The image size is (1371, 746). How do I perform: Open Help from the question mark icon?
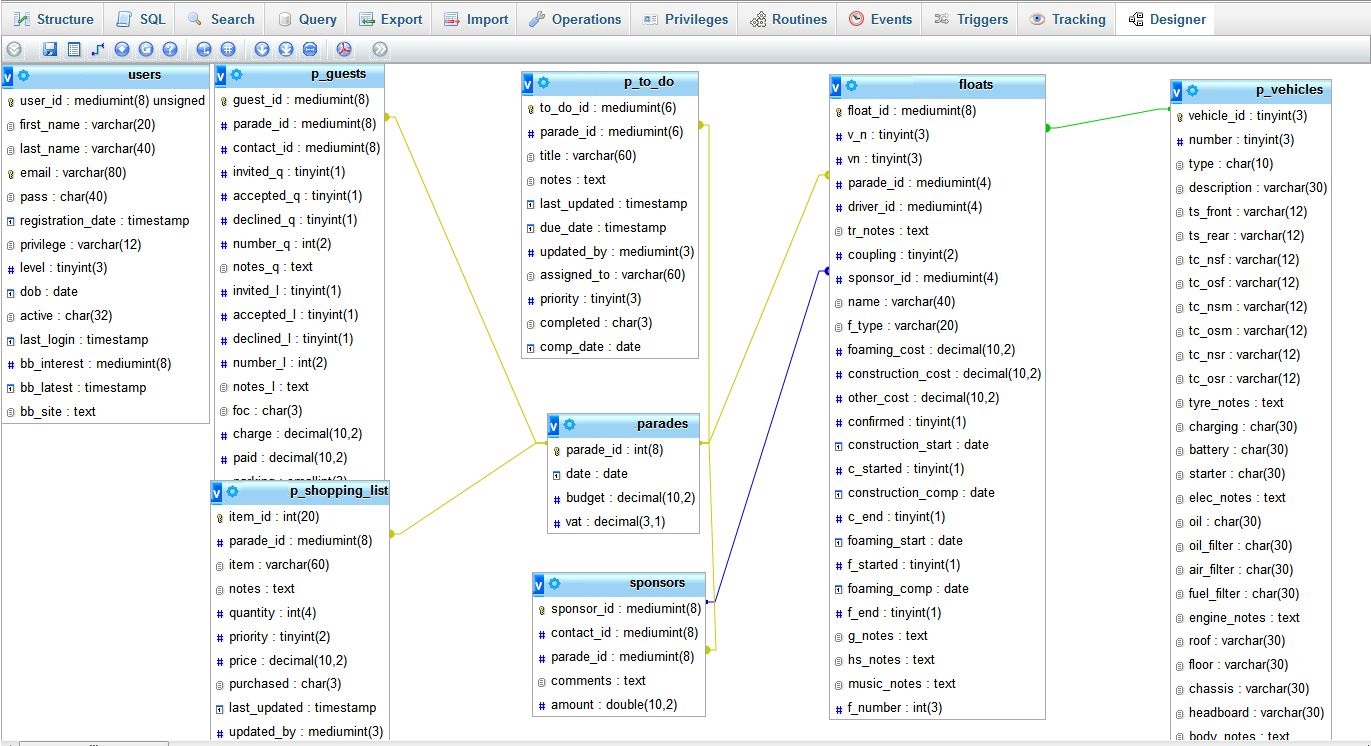(170, 48)
